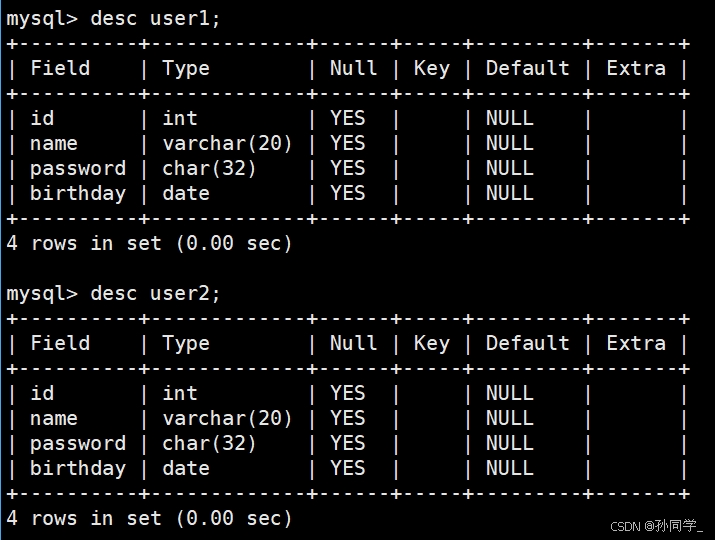Select 'date' type in user2 table
Viewport: 715px width, 540px height.
click(186, 468)
